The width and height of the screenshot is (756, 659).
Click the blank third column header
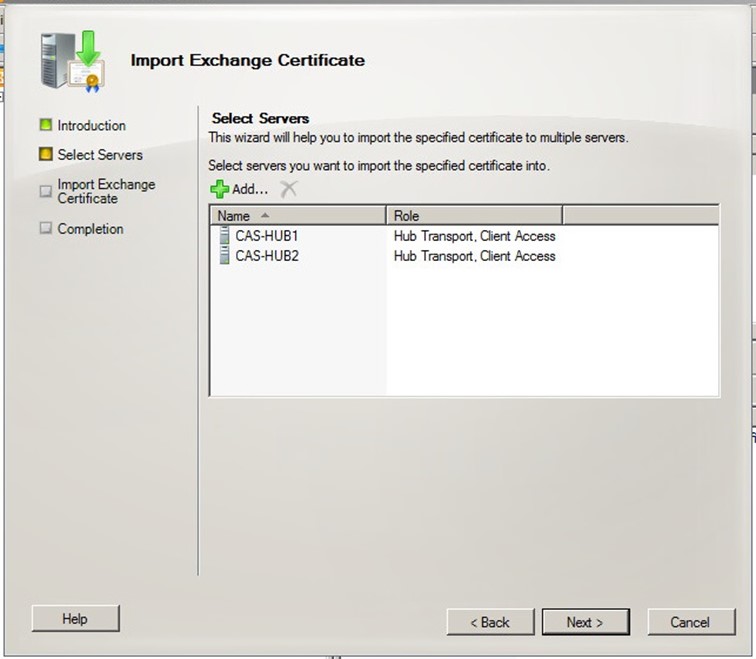(x=640, y=215)
